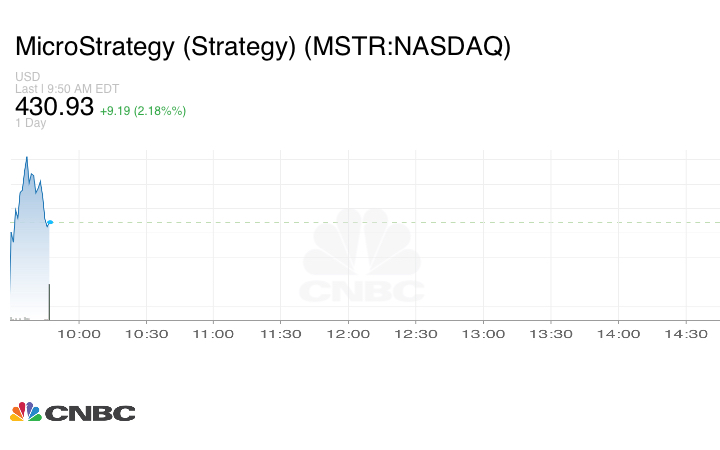
Task: Click the MicroStrategy (MSTR:NASDAQ) title
Action: (x=263, y=48)
